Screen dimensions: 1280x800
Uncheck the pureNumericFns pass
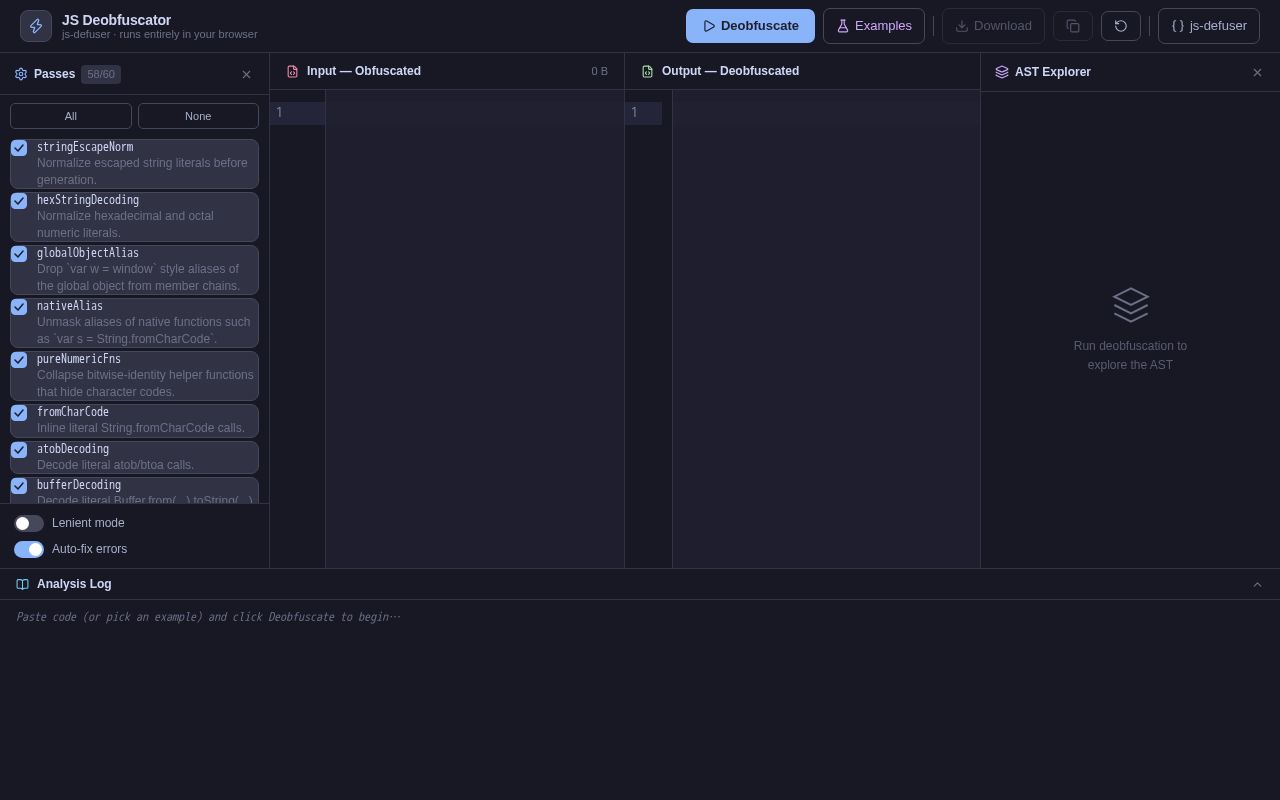coord(19,360)
